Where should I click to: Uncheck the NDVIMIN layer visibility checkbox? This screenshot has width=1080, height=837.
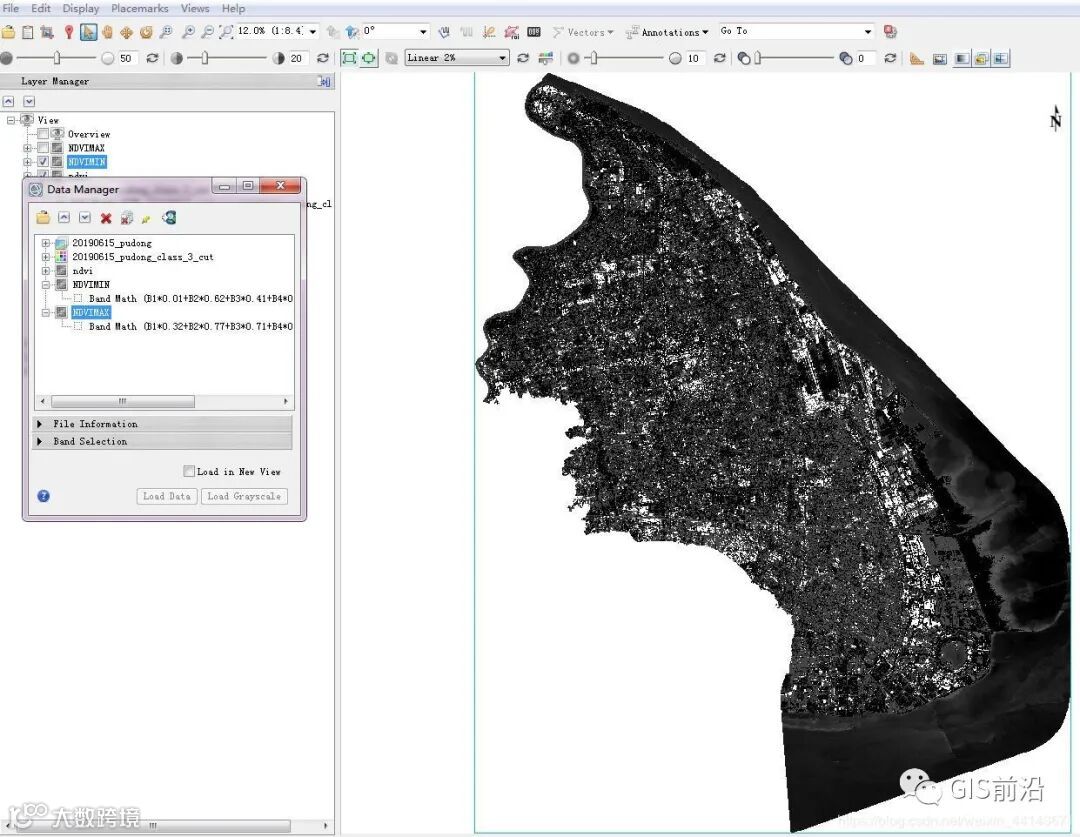[43, 162]
